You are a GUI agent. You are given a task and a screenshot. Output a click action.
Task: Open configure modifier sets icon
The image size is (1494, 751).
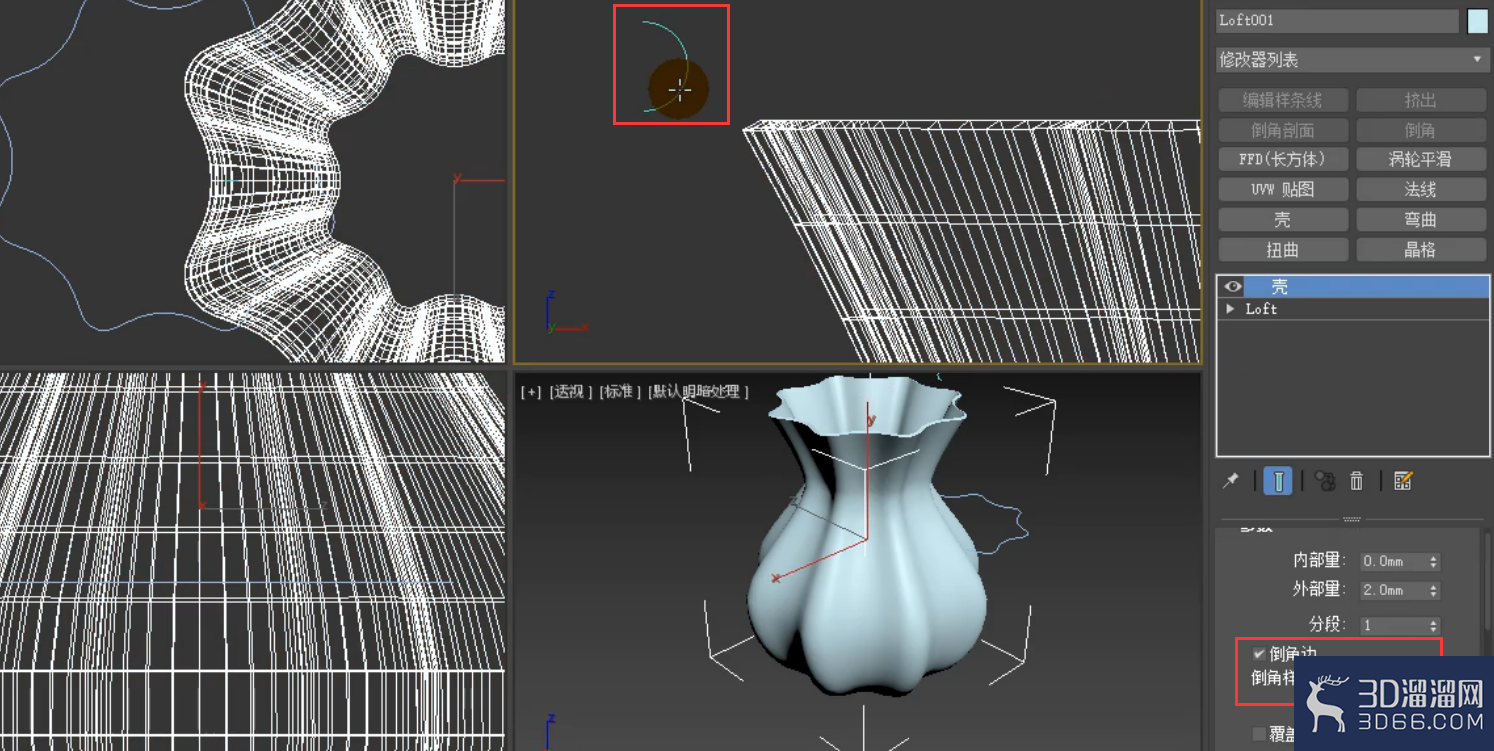pyautogui.click(x=1403, y=481)
